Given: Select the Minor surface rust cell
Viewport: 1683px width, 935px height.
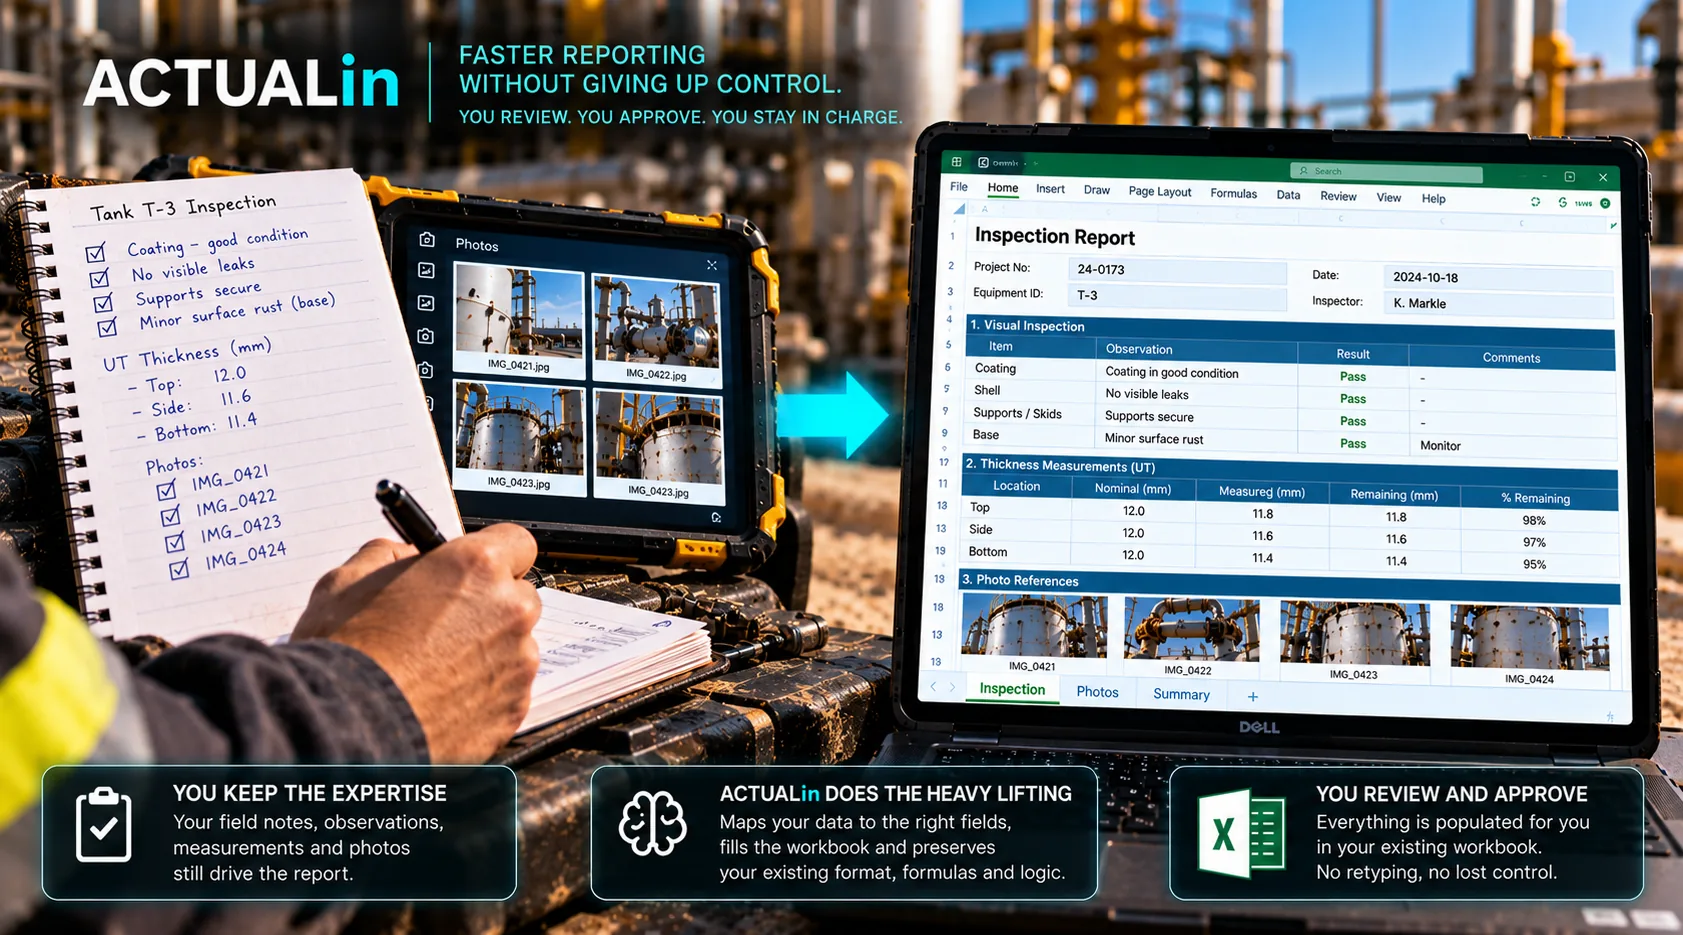Looking at the screenshot, I should coord(1196,439).
